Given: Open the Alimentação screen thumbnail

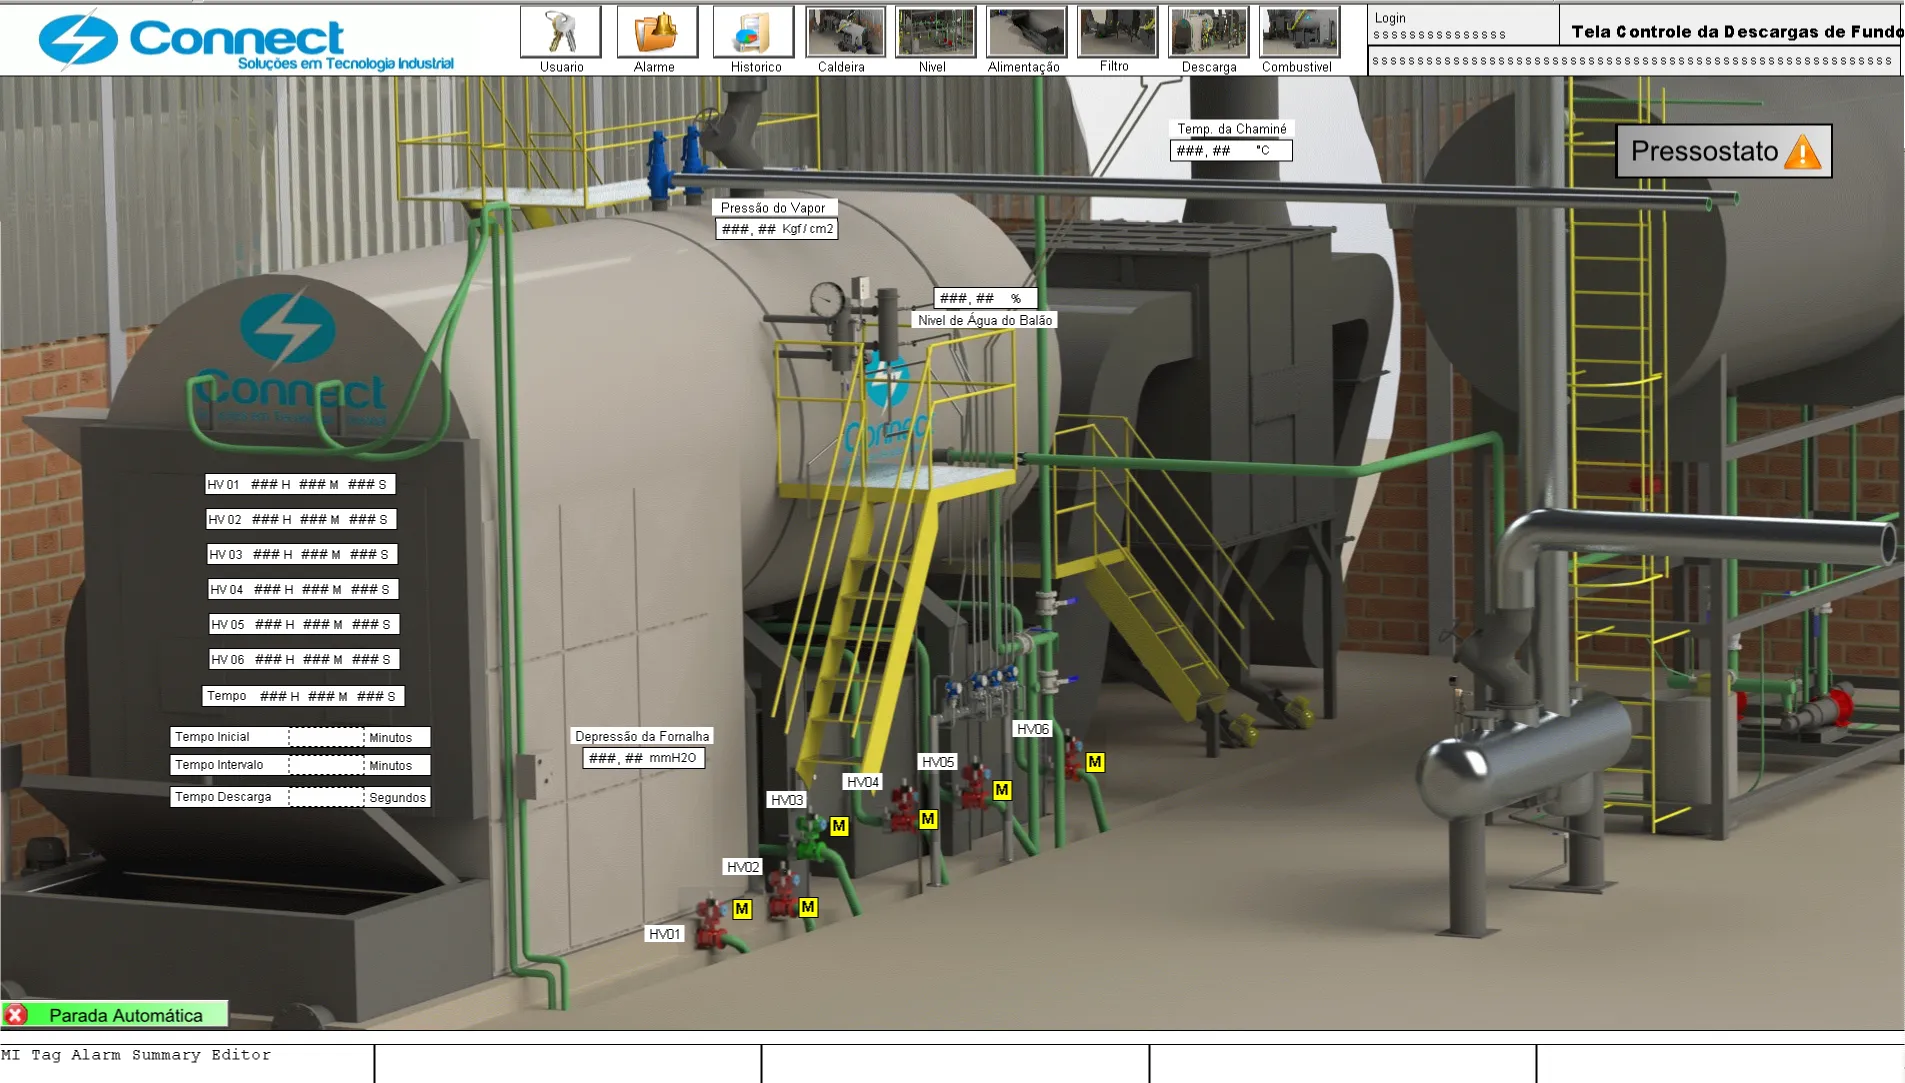Looking at the screenshot, I should coord(1025,33).
